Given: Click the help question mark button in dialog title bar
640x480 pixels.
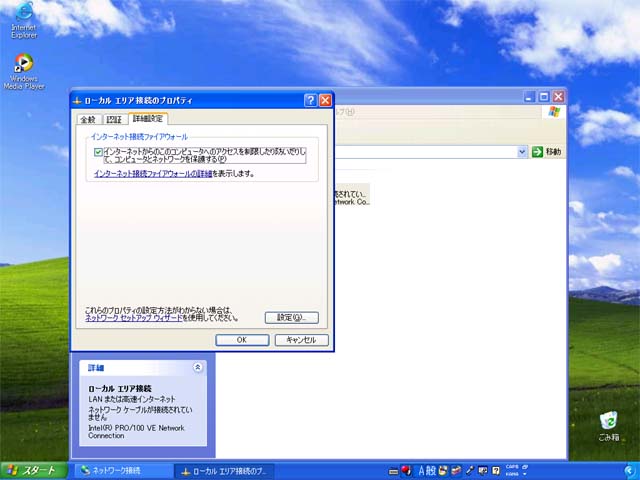Looking at the screenshot, I should point(311,100).
